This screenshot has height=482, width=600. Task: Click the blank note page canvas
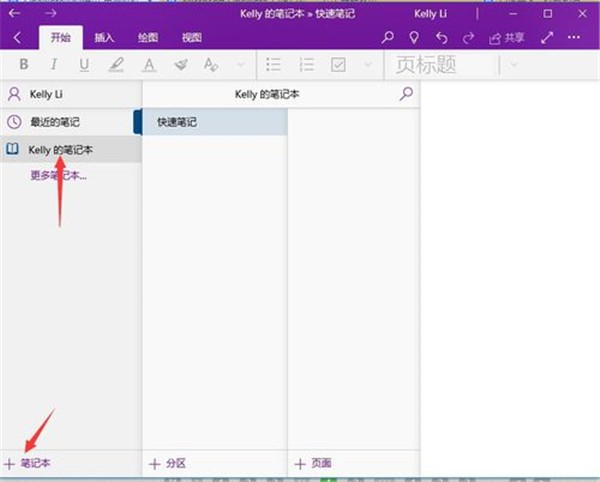click(510, 278)
